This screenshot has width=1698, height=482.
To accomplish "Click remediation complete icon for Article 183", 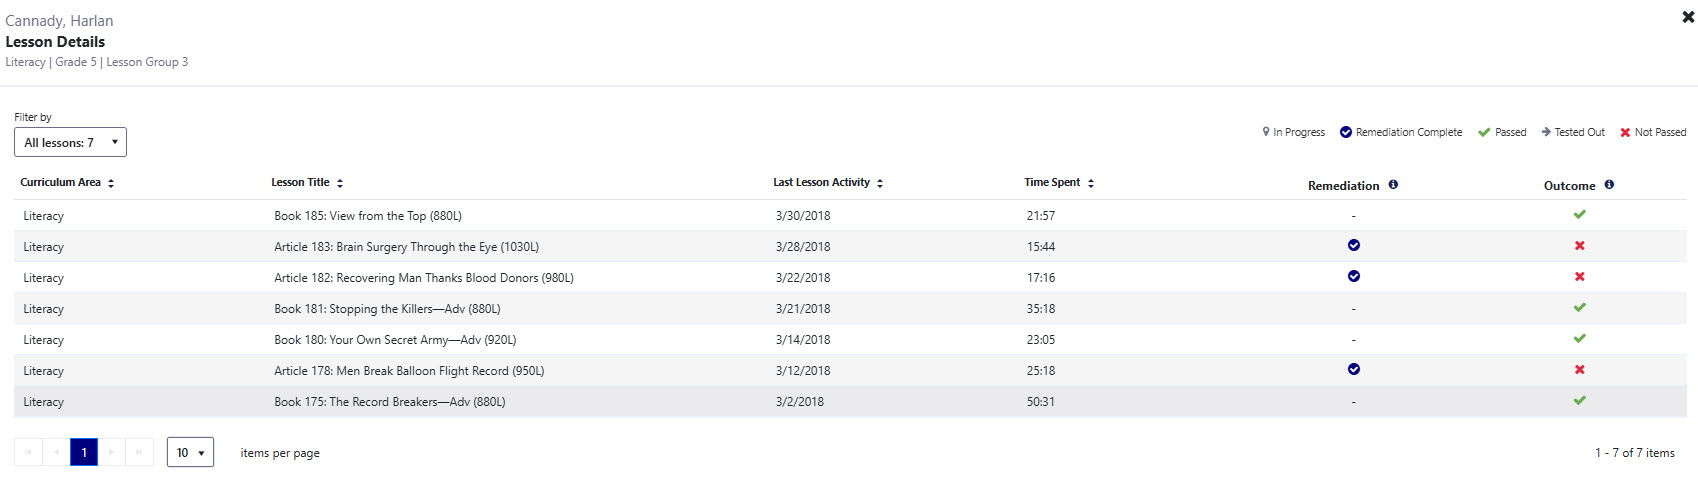I will (1354, 246).
